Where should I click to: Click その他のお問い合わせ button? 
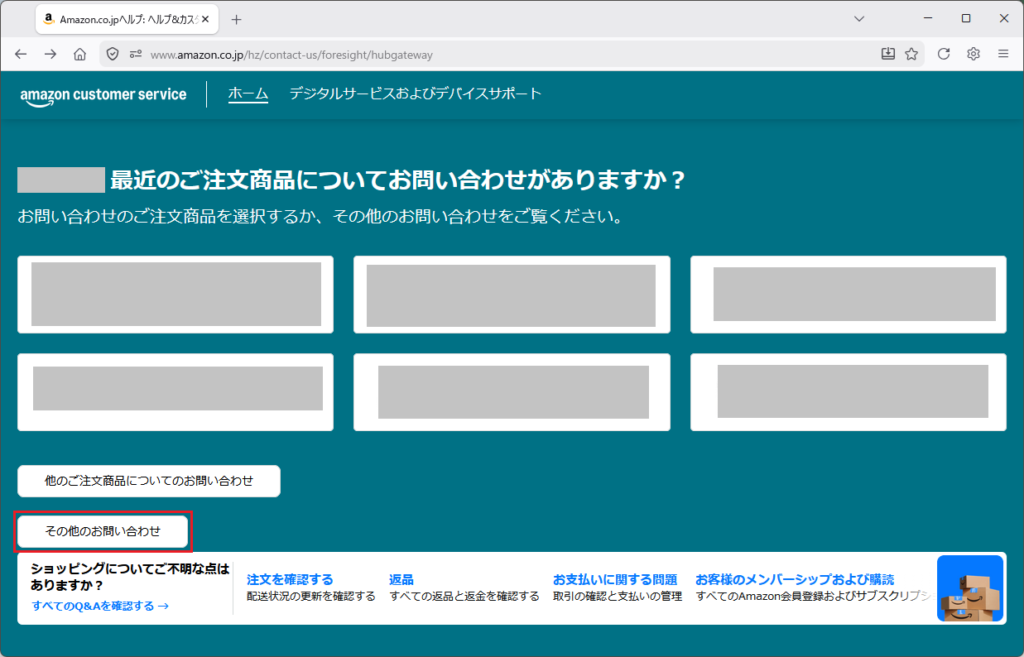pos(103,531)
